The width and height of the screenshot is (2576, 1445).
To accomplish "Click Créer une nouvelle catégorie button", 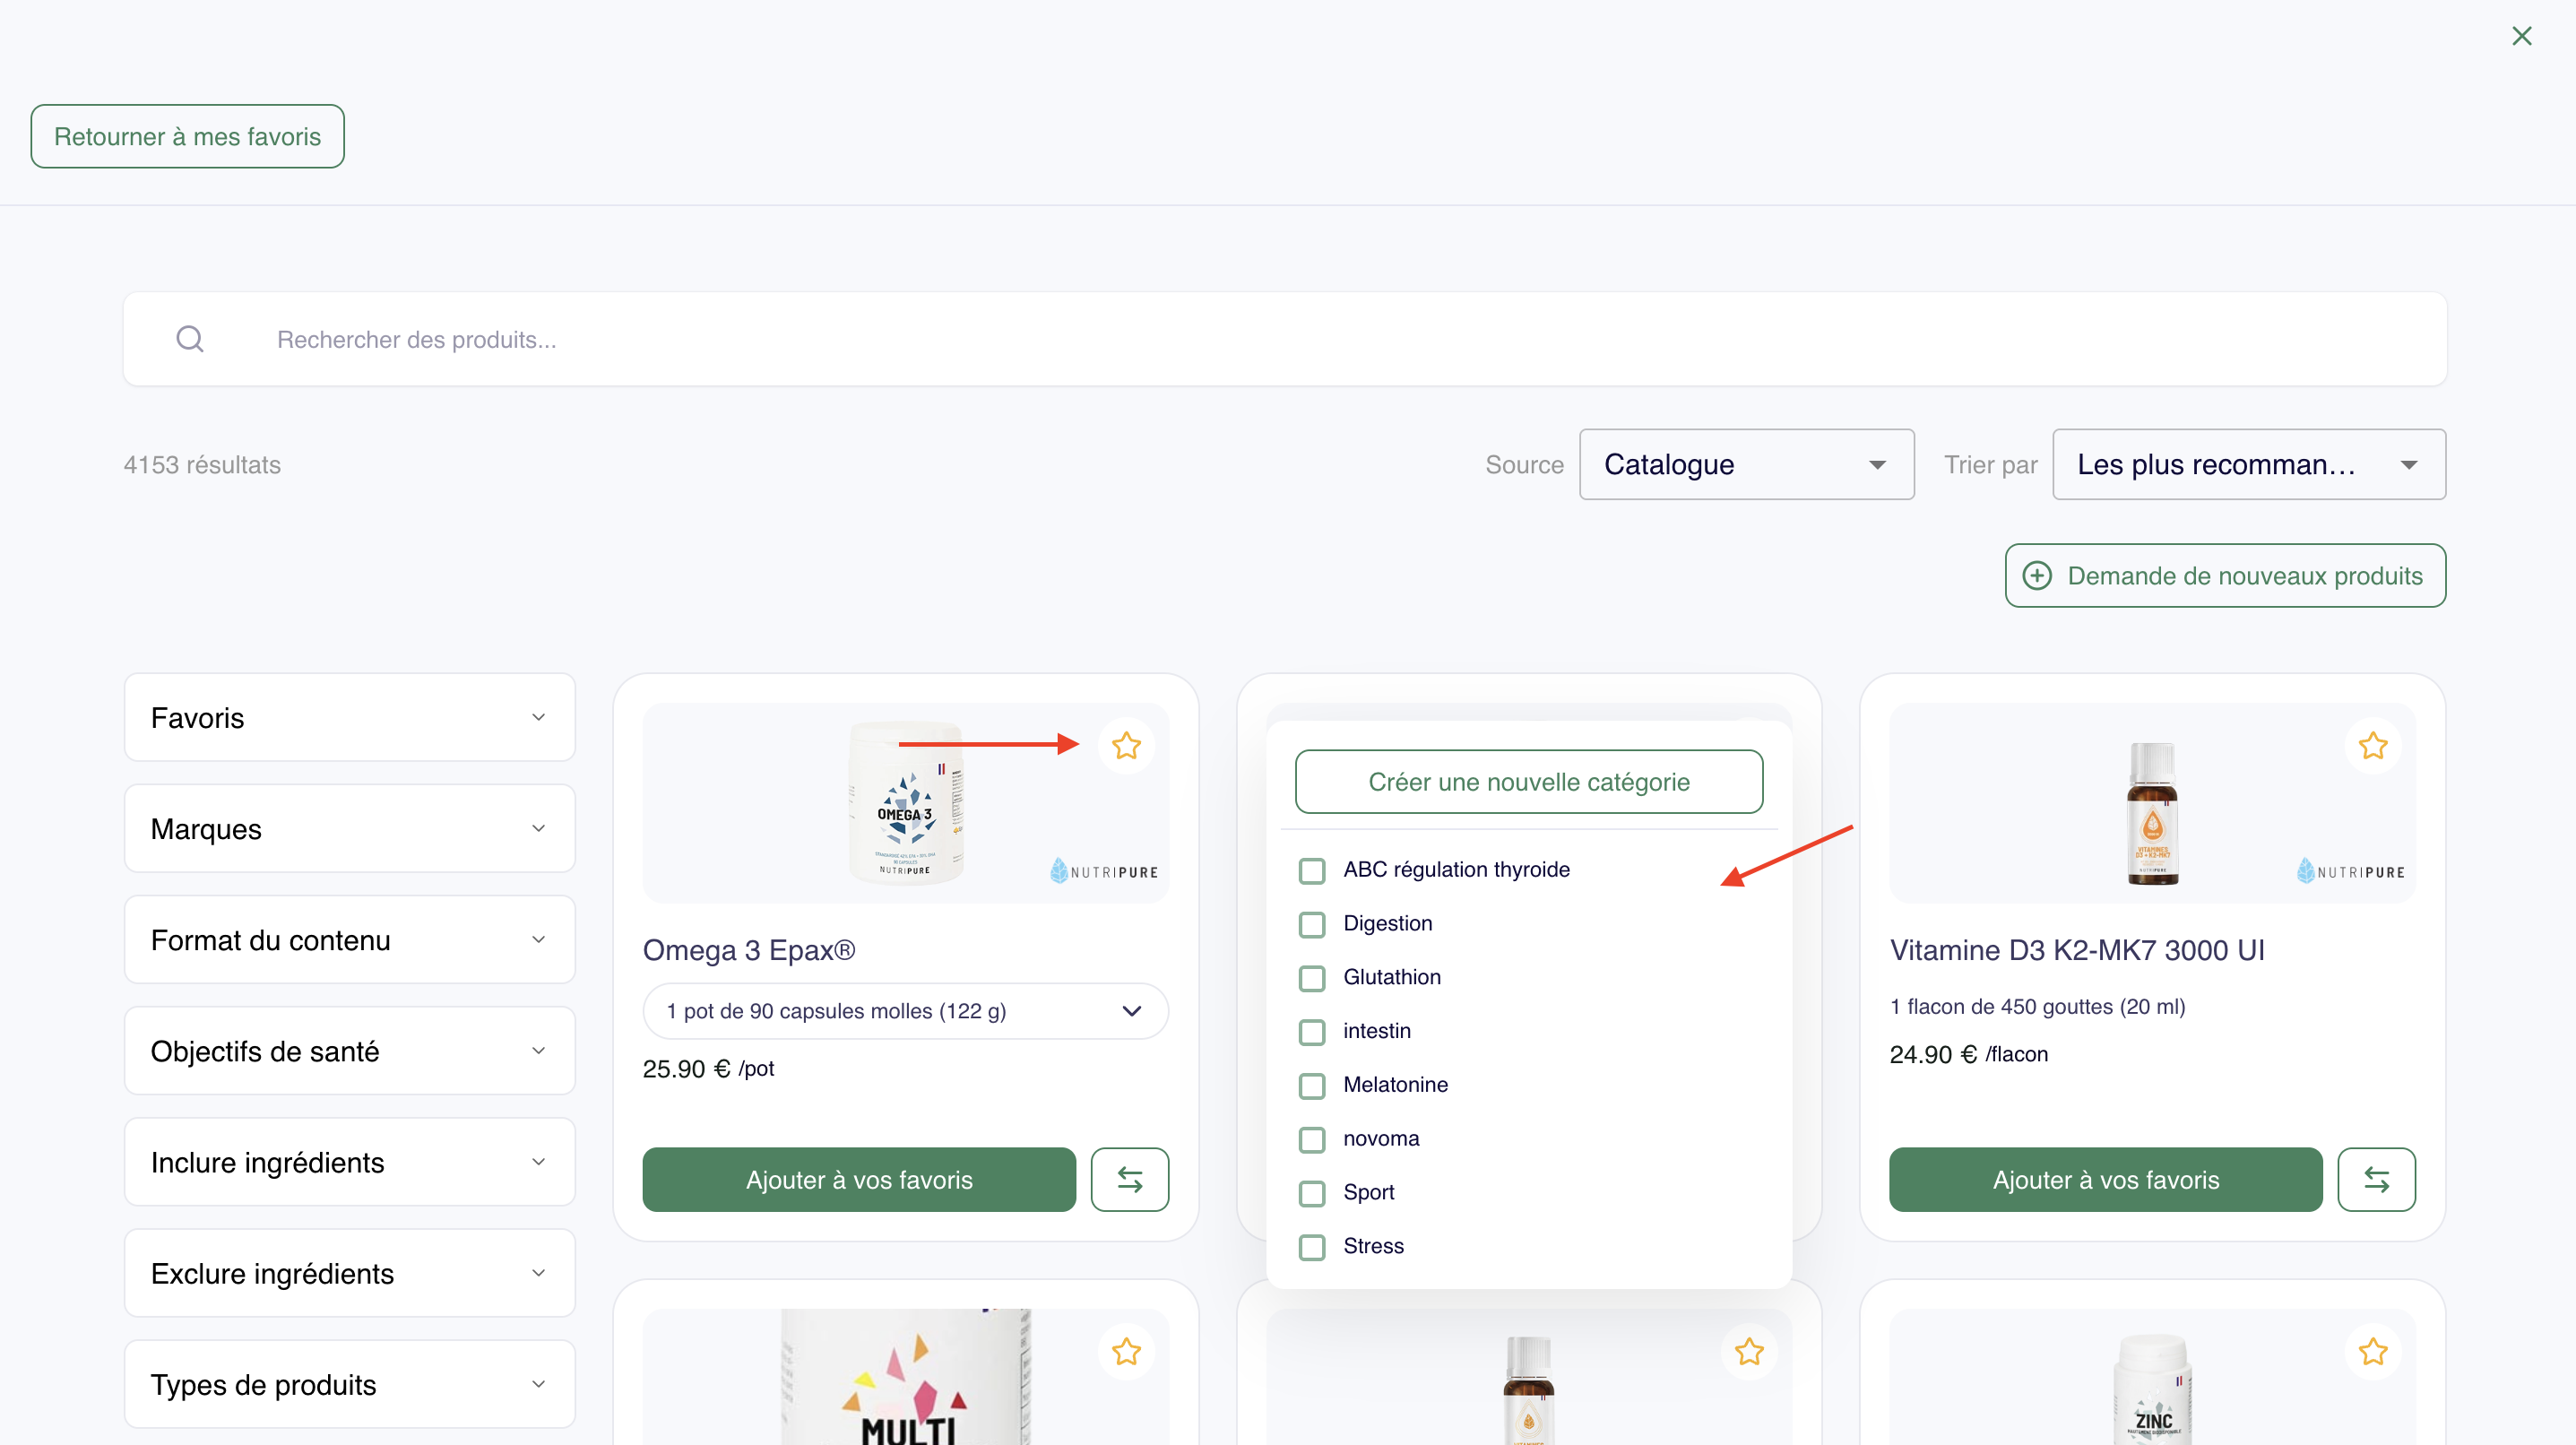I will pos(1528,782).
